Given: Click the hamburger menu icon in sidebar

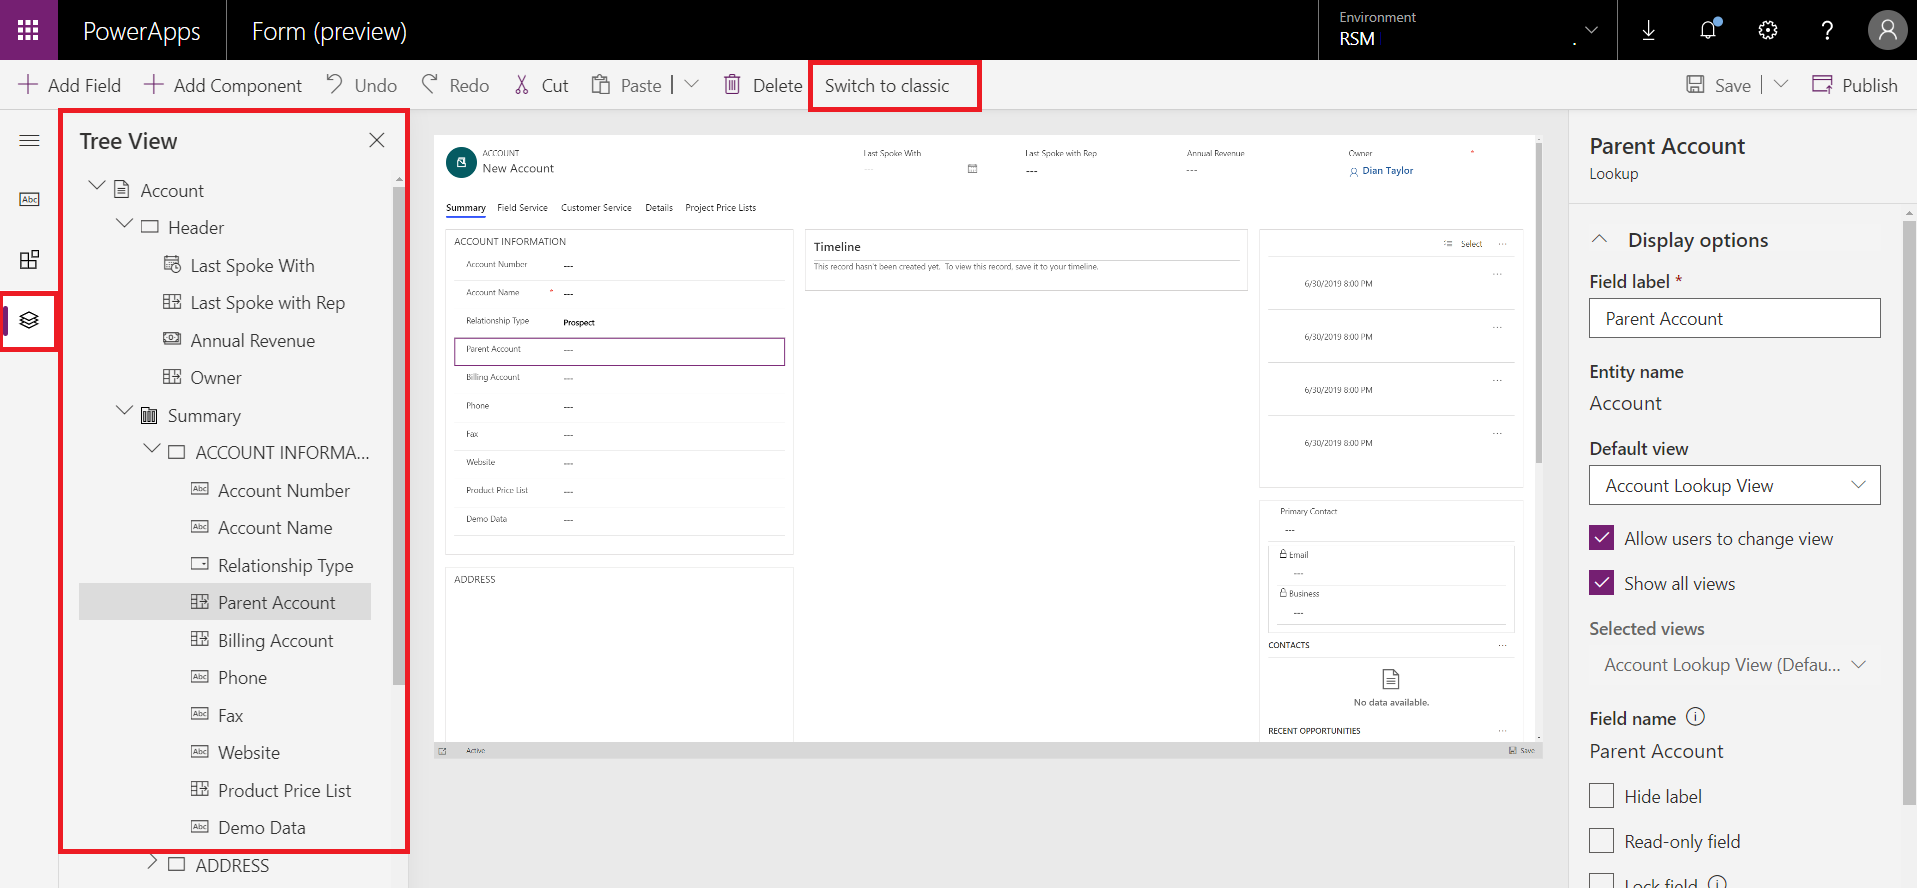Looking at the screenshot, I should [29, 141].
